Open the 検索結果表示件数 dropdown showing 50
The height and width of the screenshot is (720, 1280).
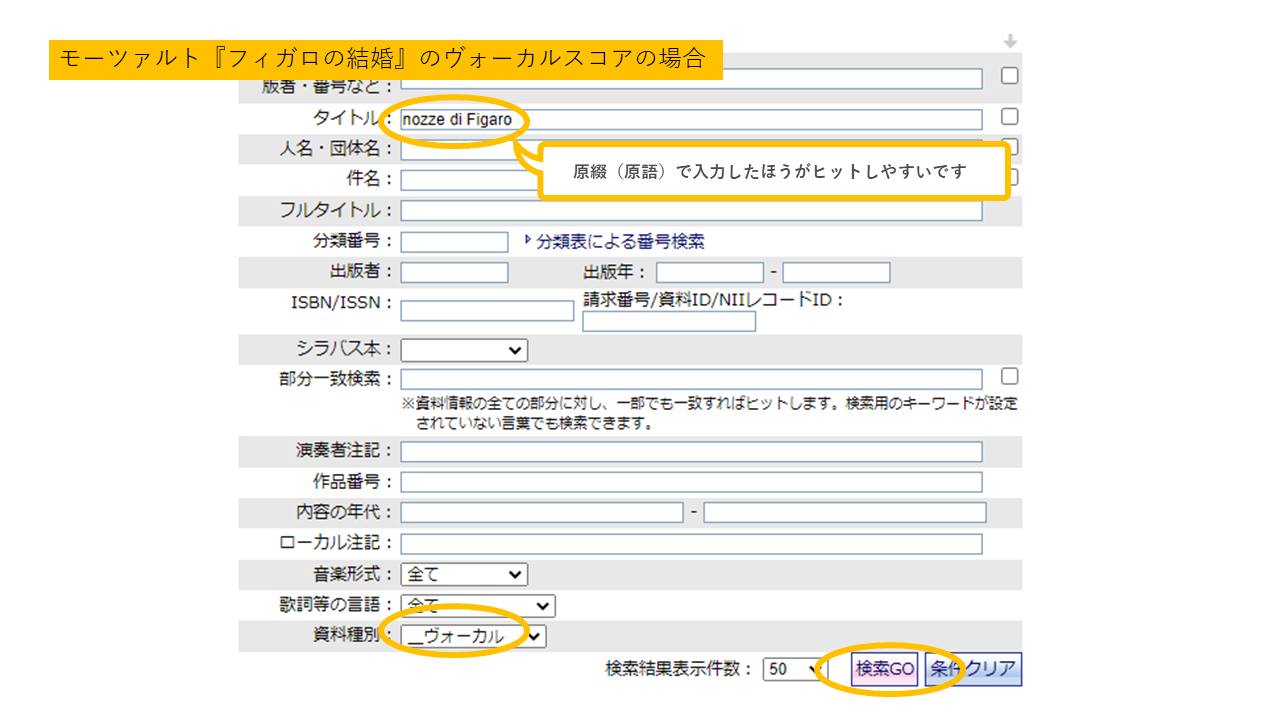click(795, 670)
